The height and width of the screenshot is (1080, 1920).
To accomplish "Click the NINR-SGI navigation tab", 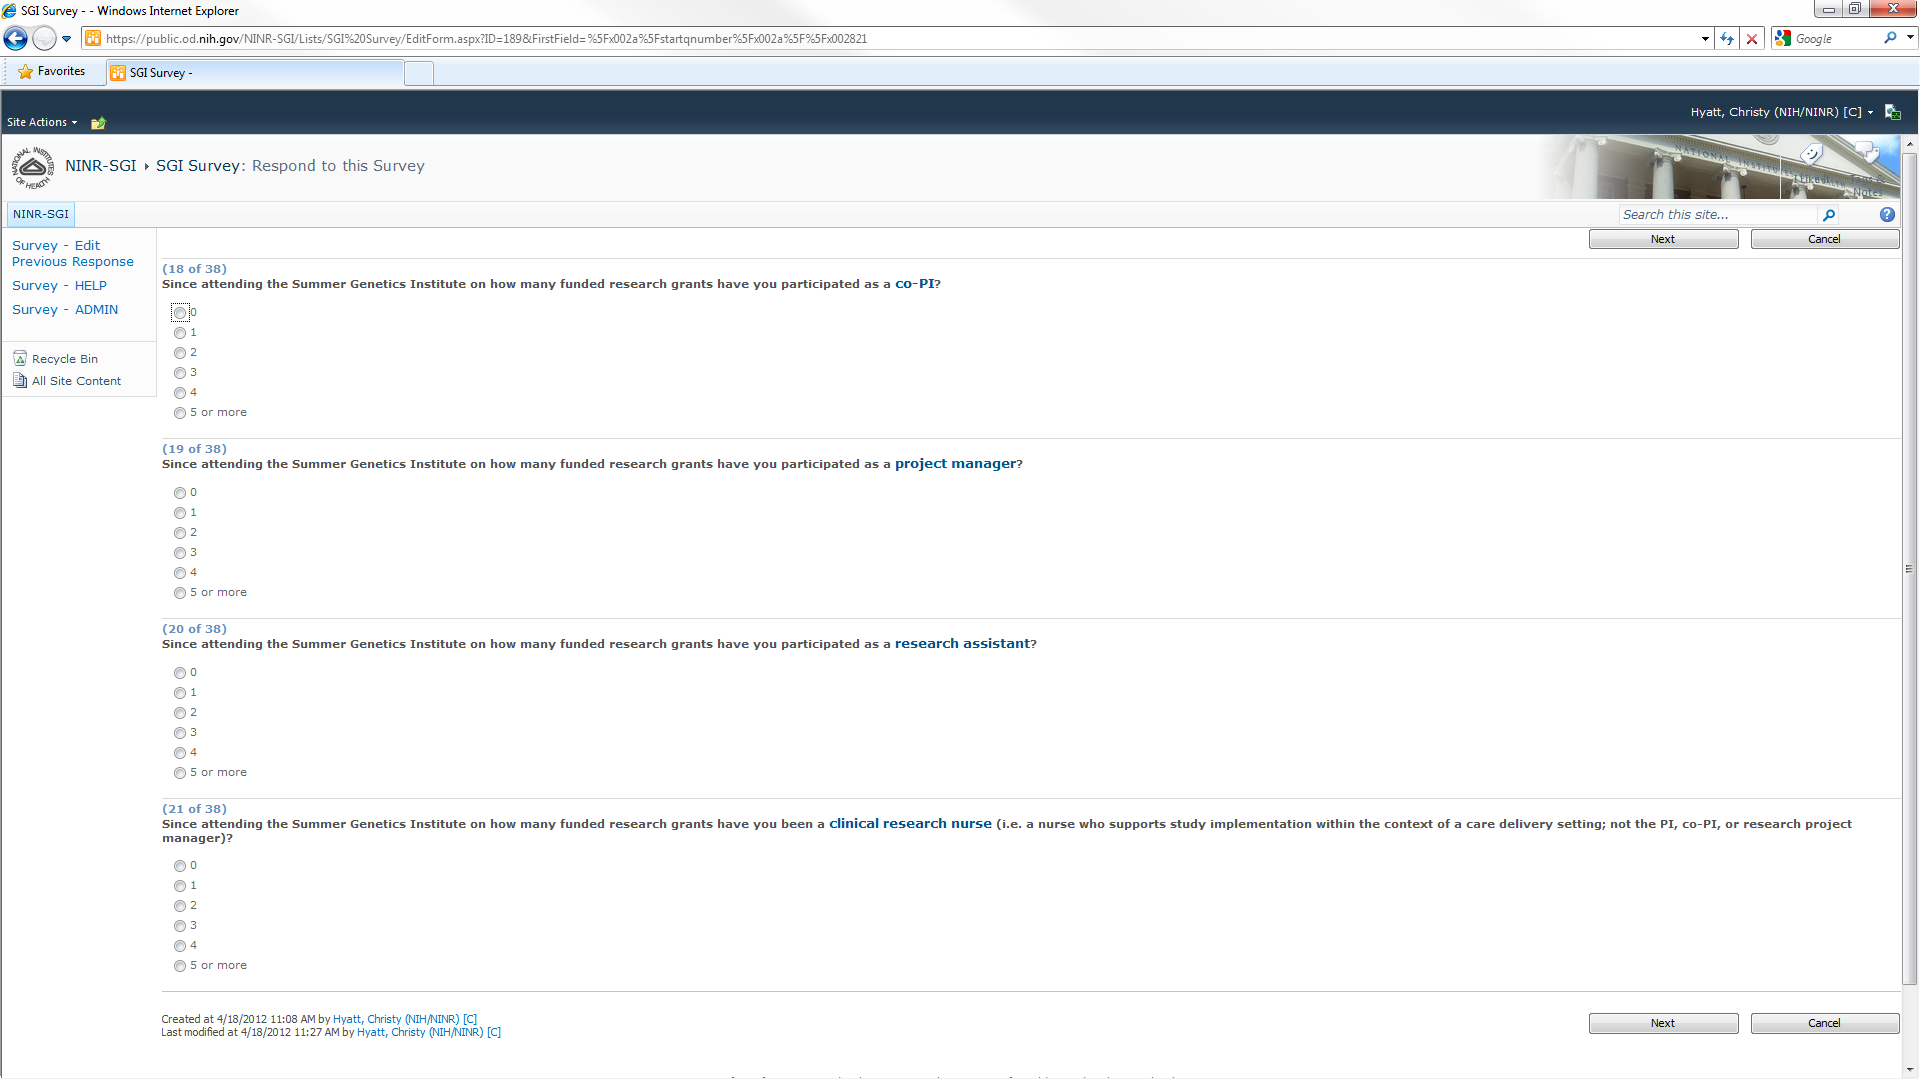I will pyautogui.click(x=41, y=214).
